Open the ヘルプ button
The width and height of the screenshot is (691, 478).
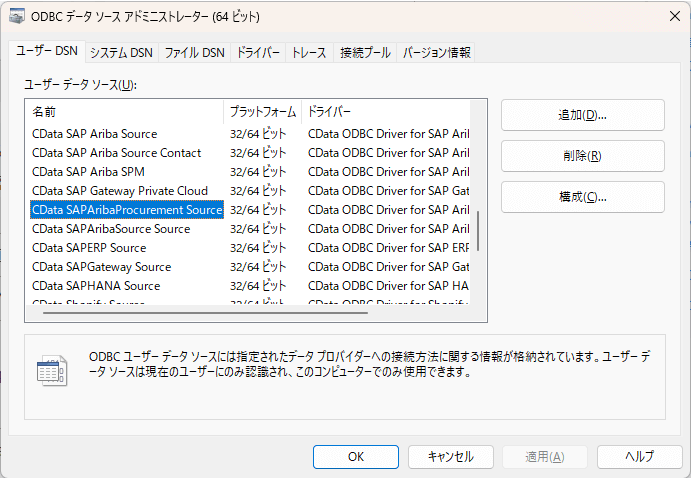639,457
